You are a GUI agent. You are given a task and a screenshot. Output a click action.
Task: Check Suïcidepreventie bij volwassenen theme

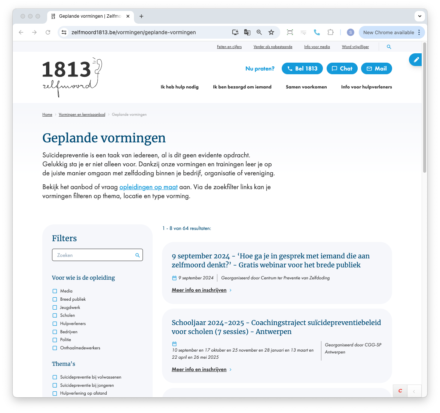click(55, 377)
